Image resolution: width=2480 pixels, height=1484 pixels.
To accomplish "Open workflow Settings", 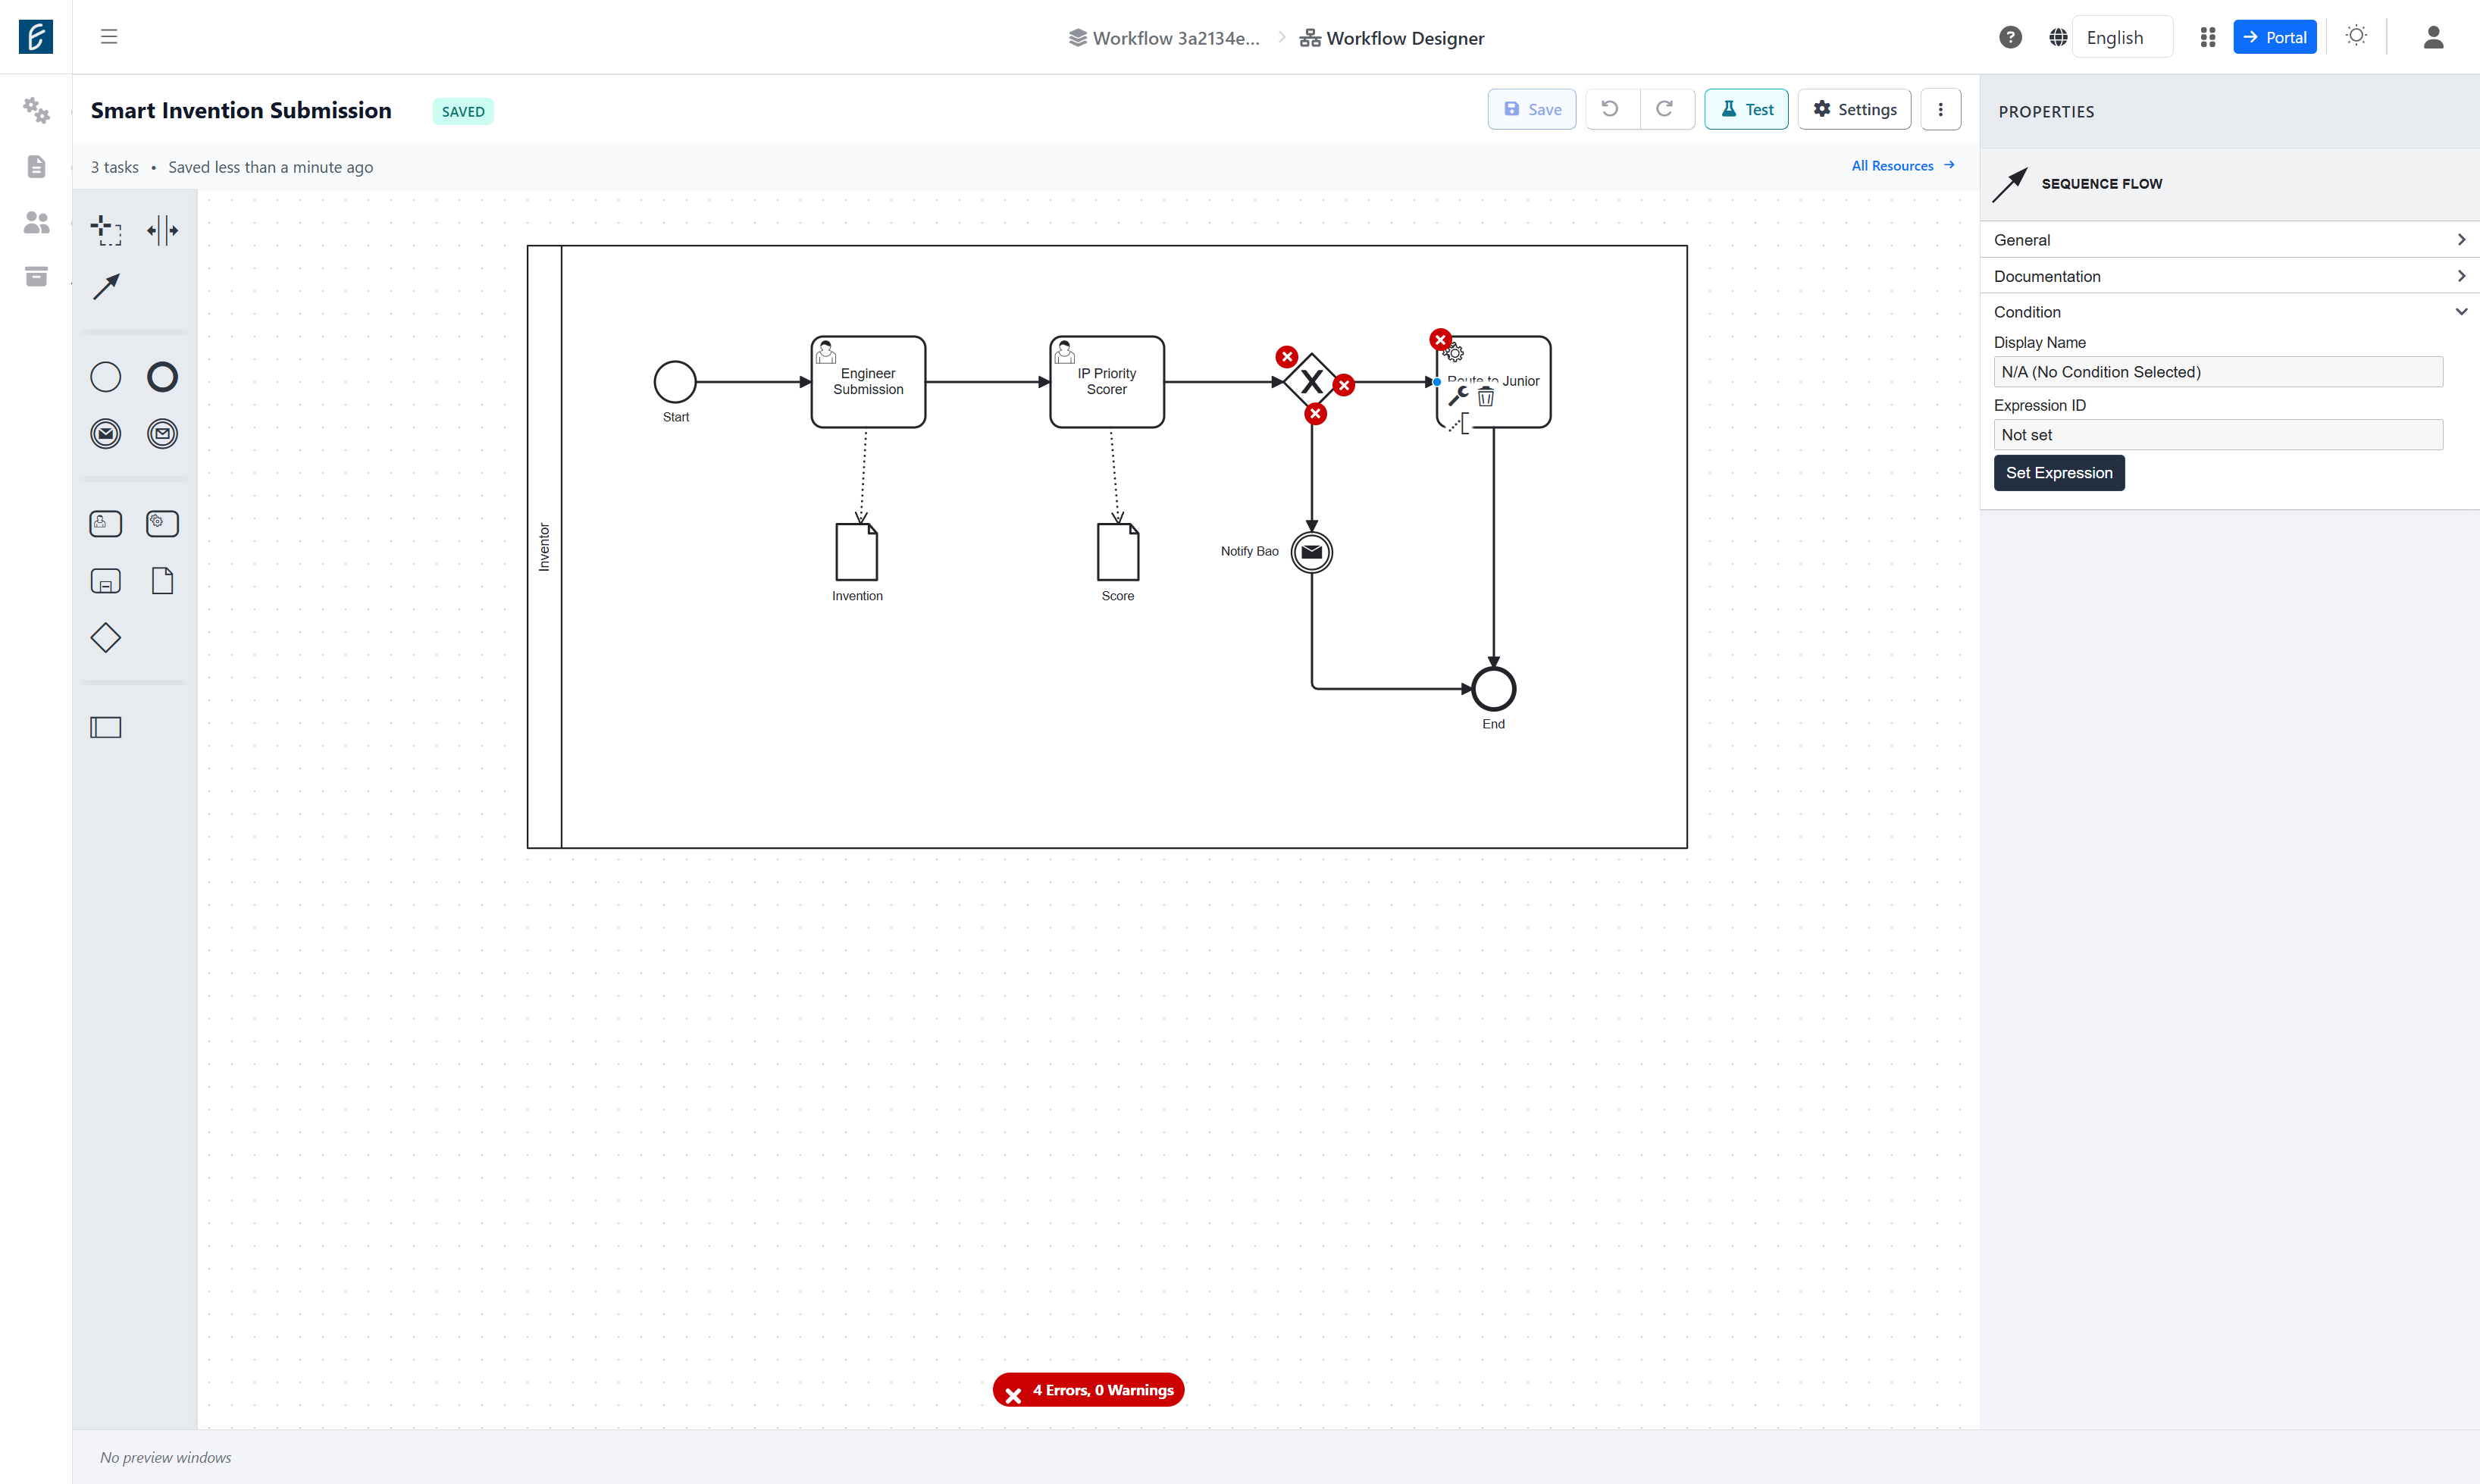I will click(1855, 109).
